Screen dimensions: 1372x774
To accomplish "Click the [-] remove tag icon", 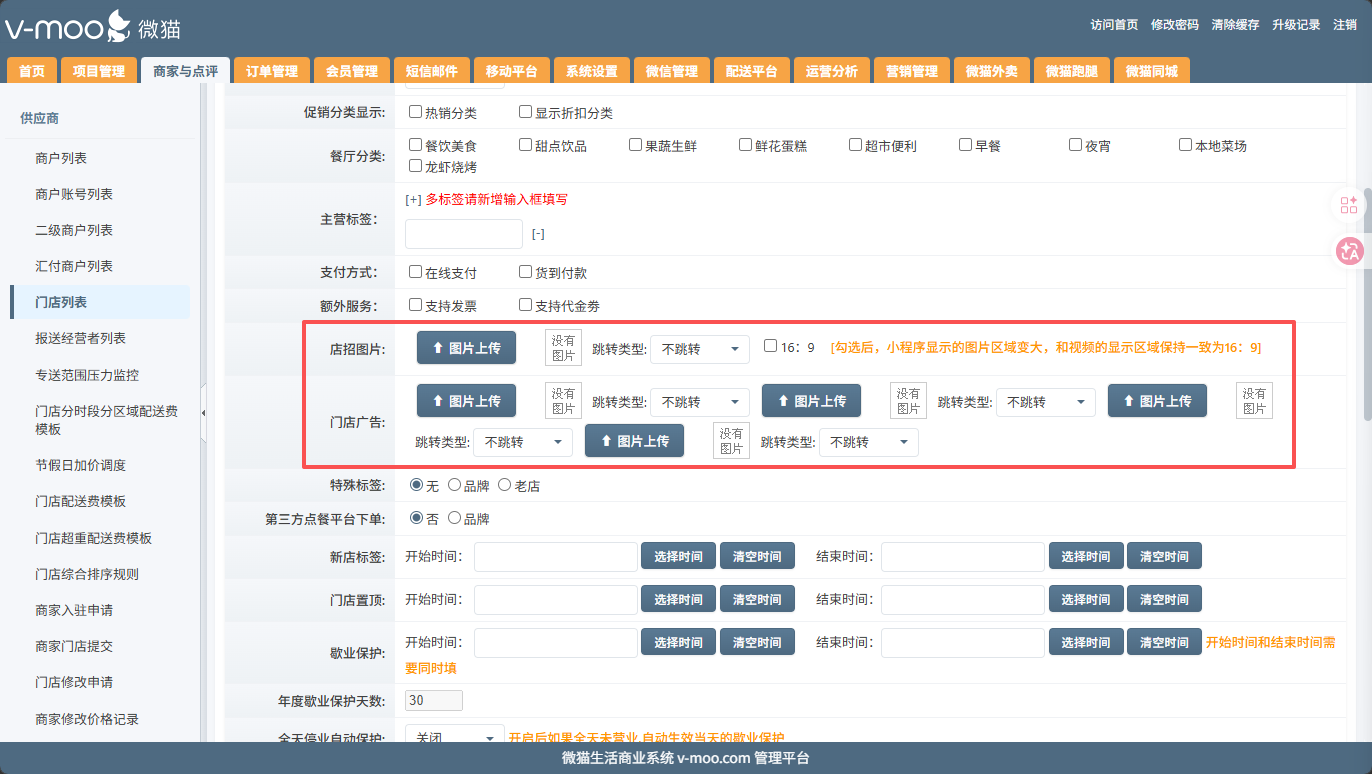I will coord(538,234).
